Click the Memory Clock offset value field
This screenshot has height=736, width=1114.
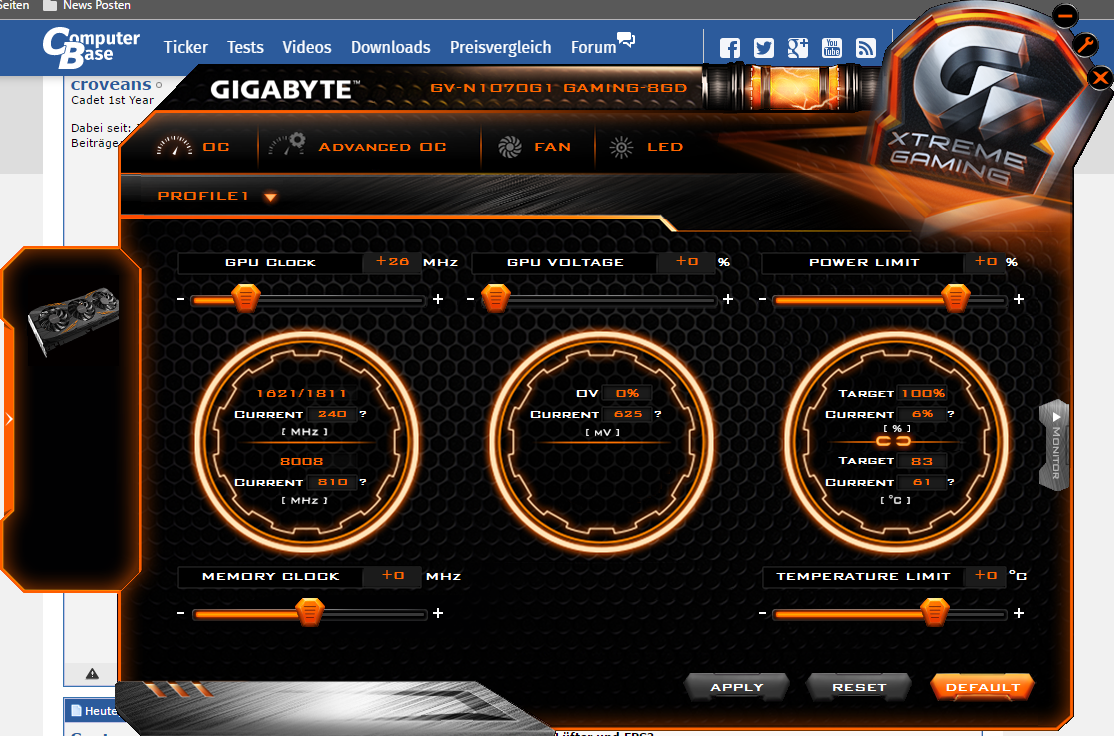pyautogui.click(x=392, y=575)
